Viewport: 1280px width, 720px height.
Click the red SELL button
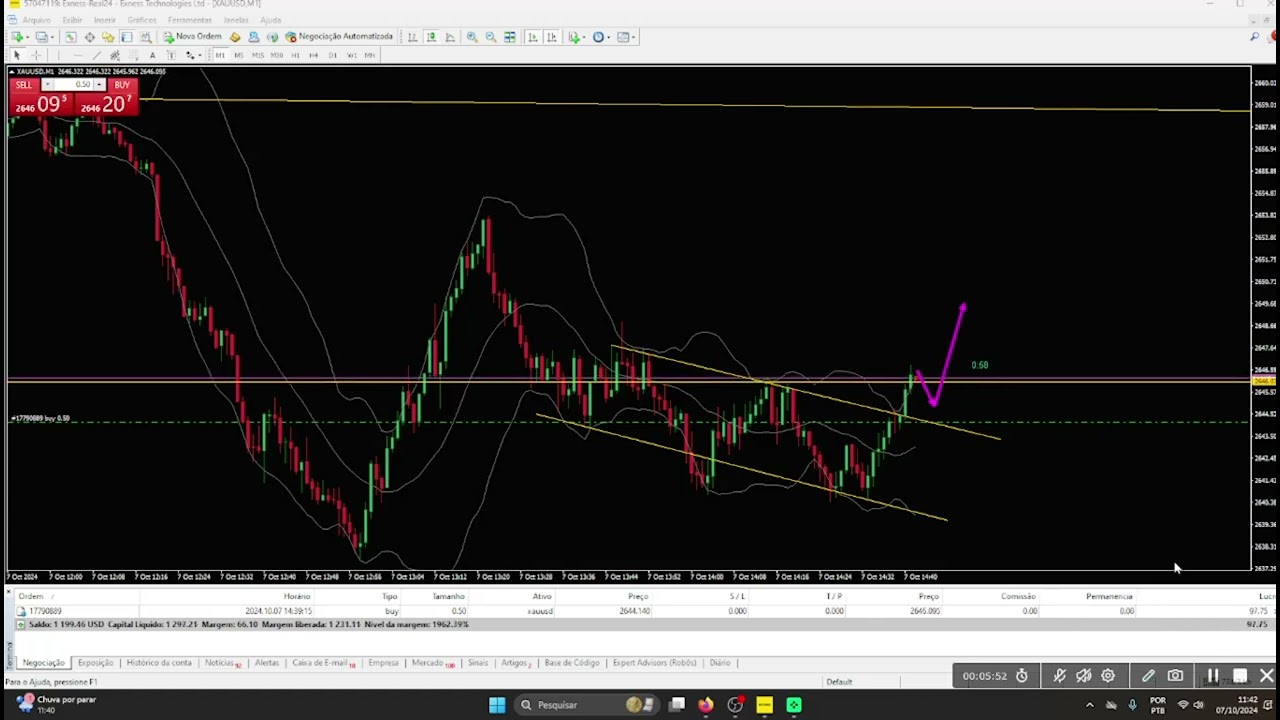coord(24,85)
